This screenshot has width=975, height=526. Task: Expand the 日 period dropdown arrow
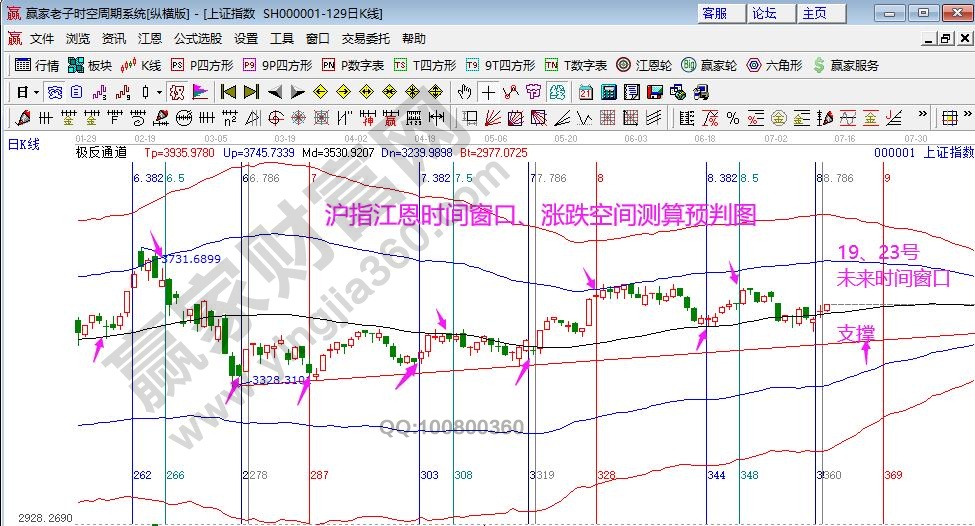pyautogui.click(x=36, y=92)
